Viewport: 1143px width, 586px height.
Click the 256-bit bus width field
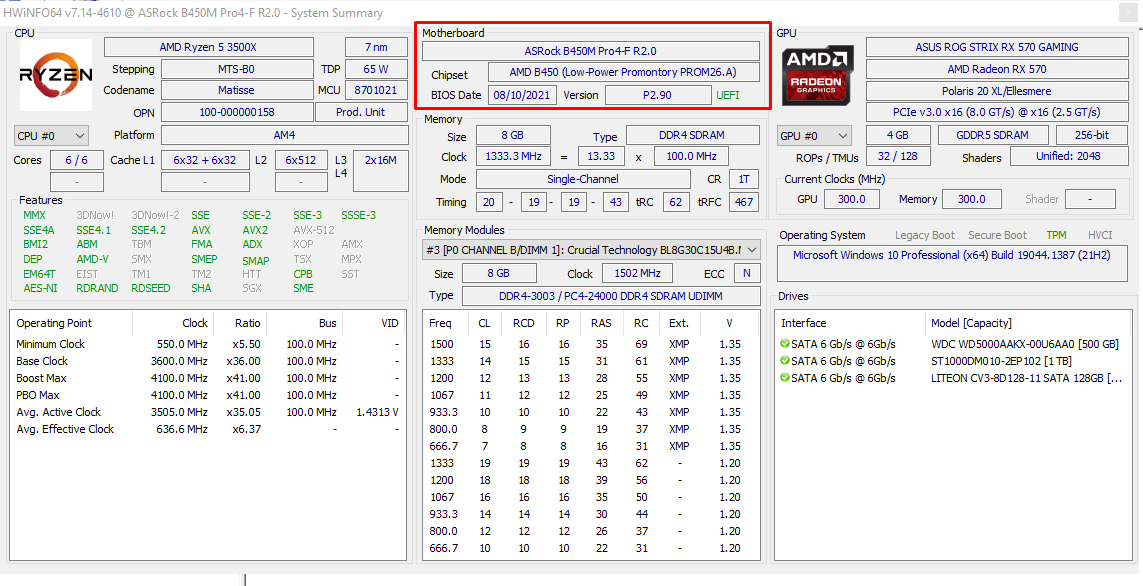click(1092, 136)
